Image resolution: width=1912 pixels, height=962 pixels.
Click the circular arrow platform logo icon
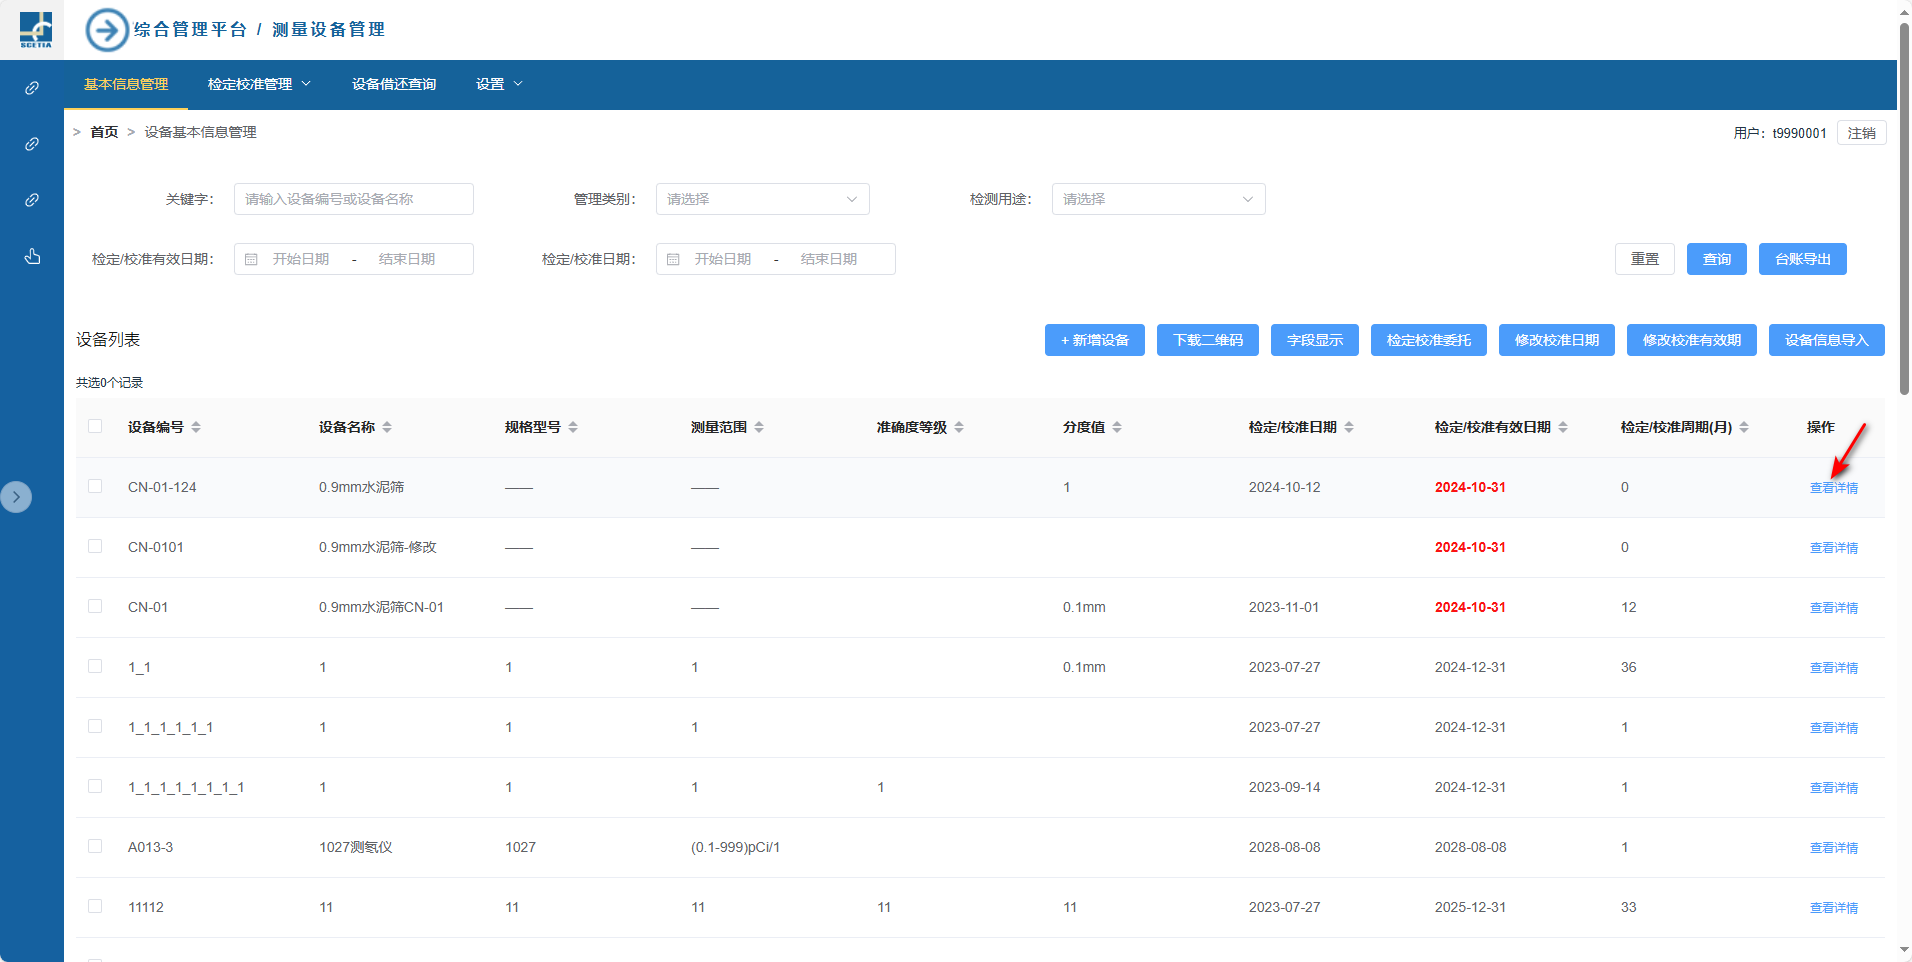coord(107,30)
